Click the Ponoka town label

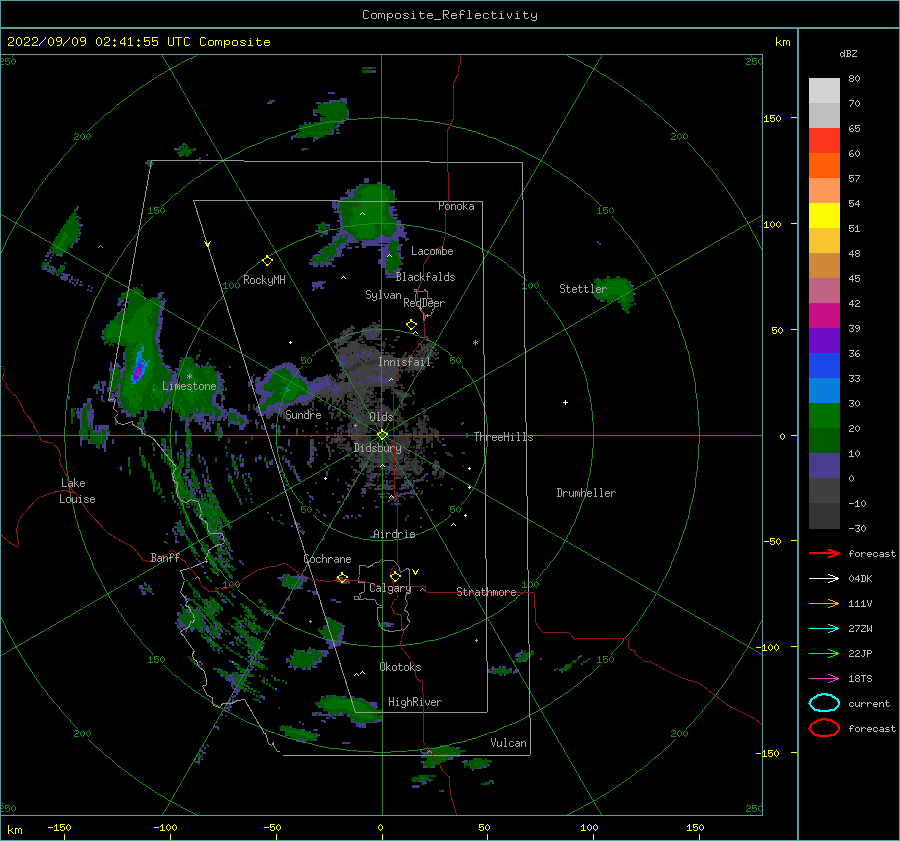(456, 206)
